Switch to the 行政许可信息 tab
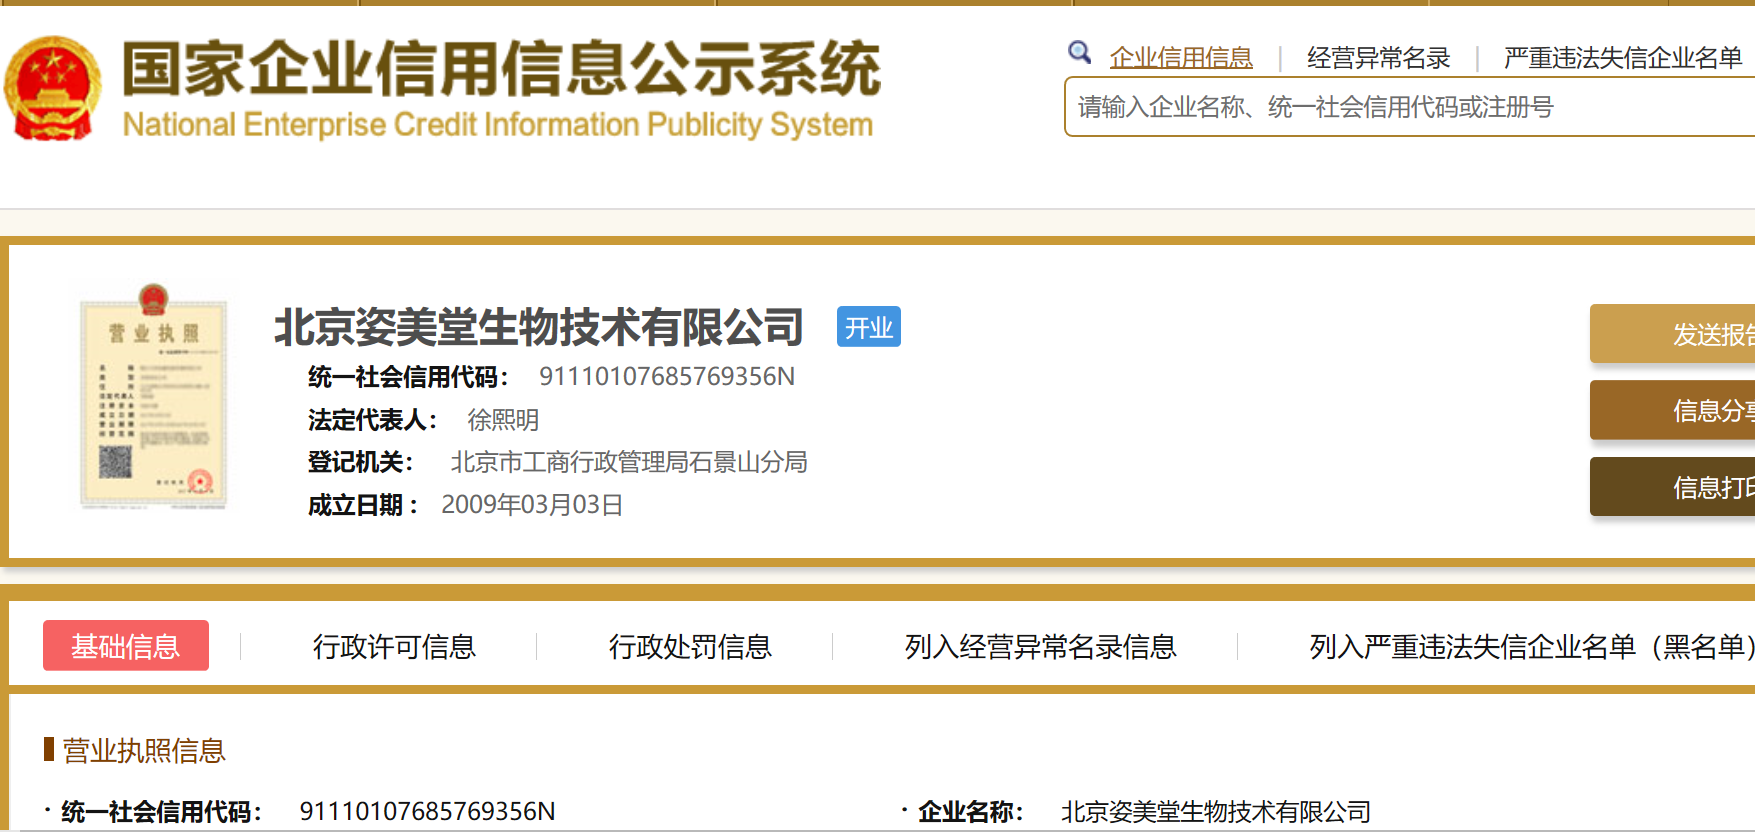 pyautogui.click(x=394, y=647)
